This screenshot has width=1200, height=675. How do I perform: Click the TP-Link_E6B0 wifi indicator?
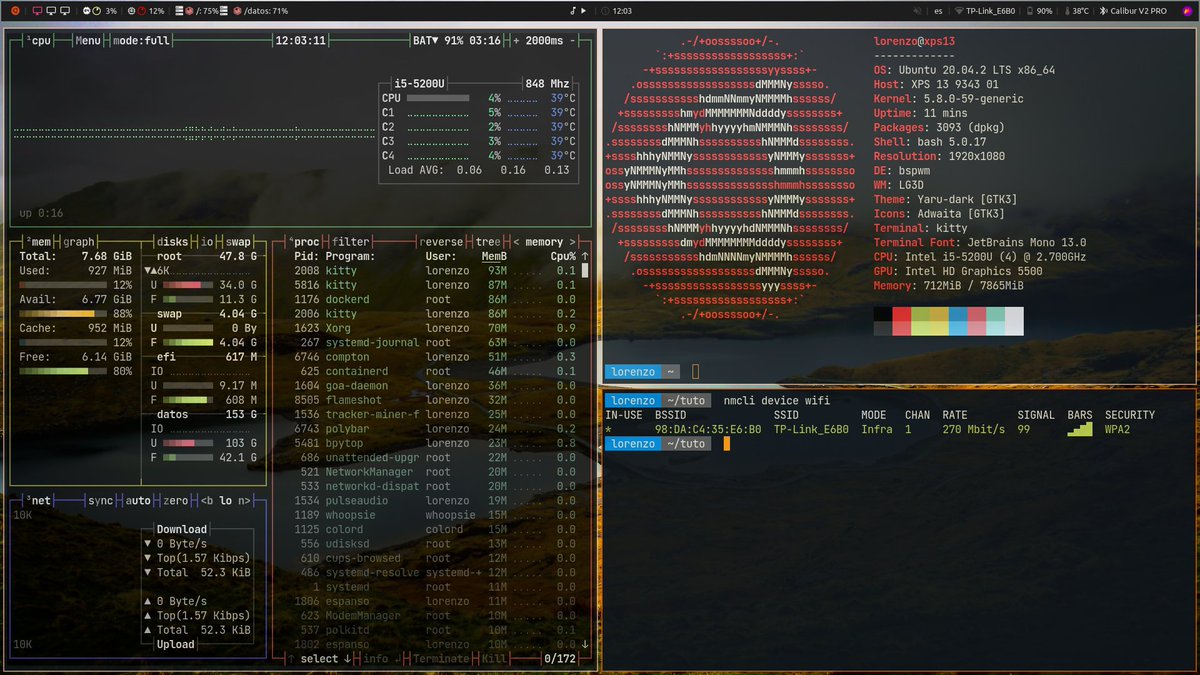(x=984, y=11)
